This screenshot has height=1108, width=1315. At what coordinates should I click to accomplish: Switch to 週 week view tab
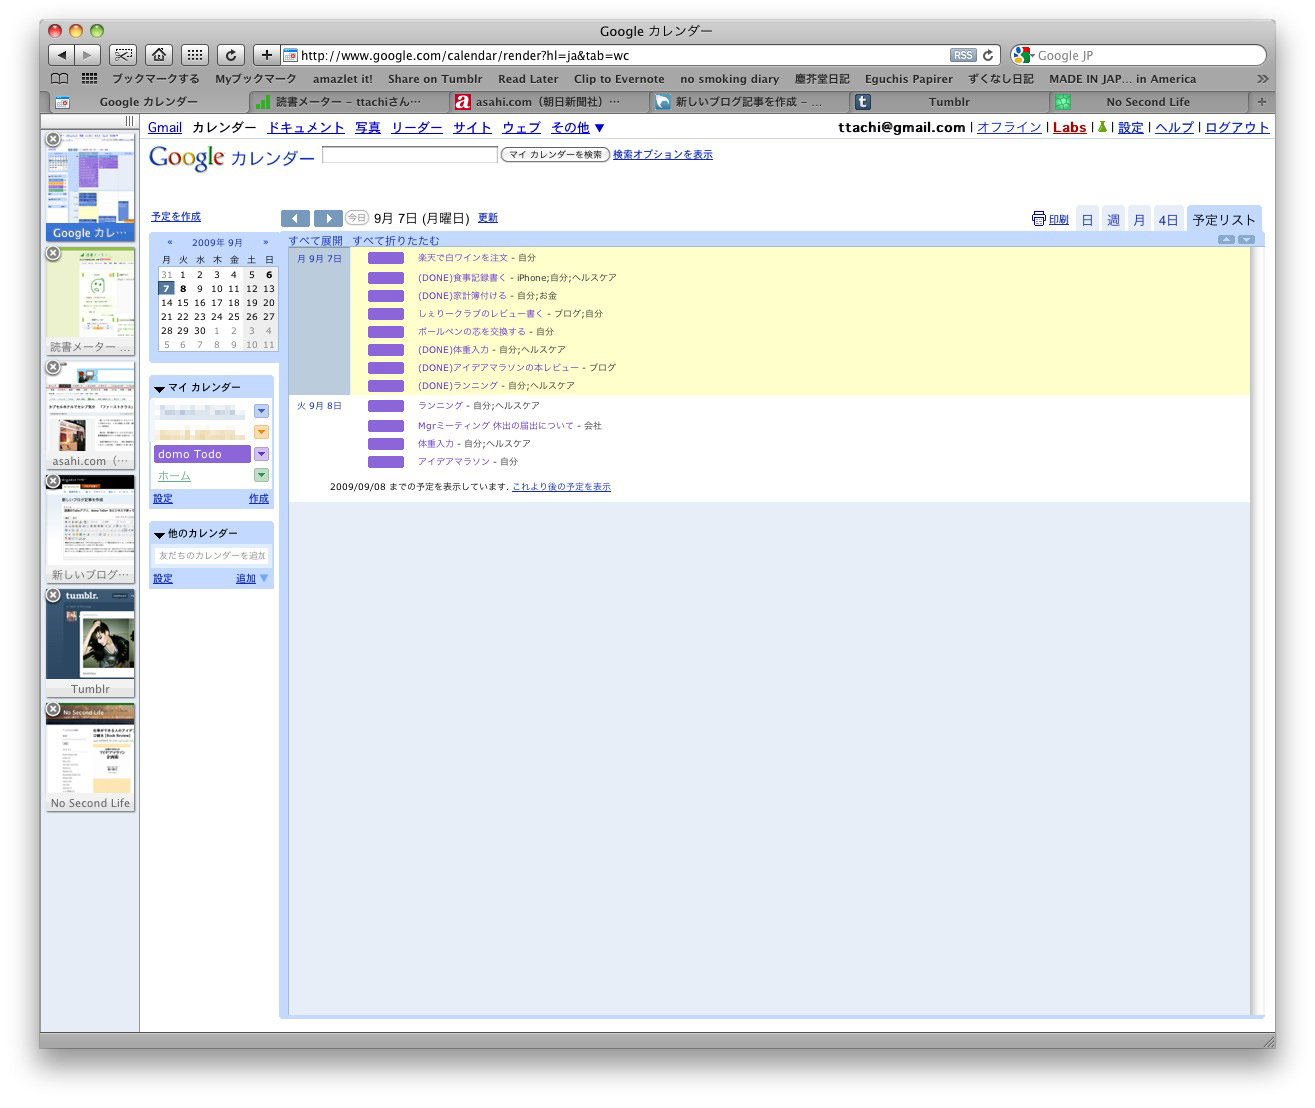1113,220
